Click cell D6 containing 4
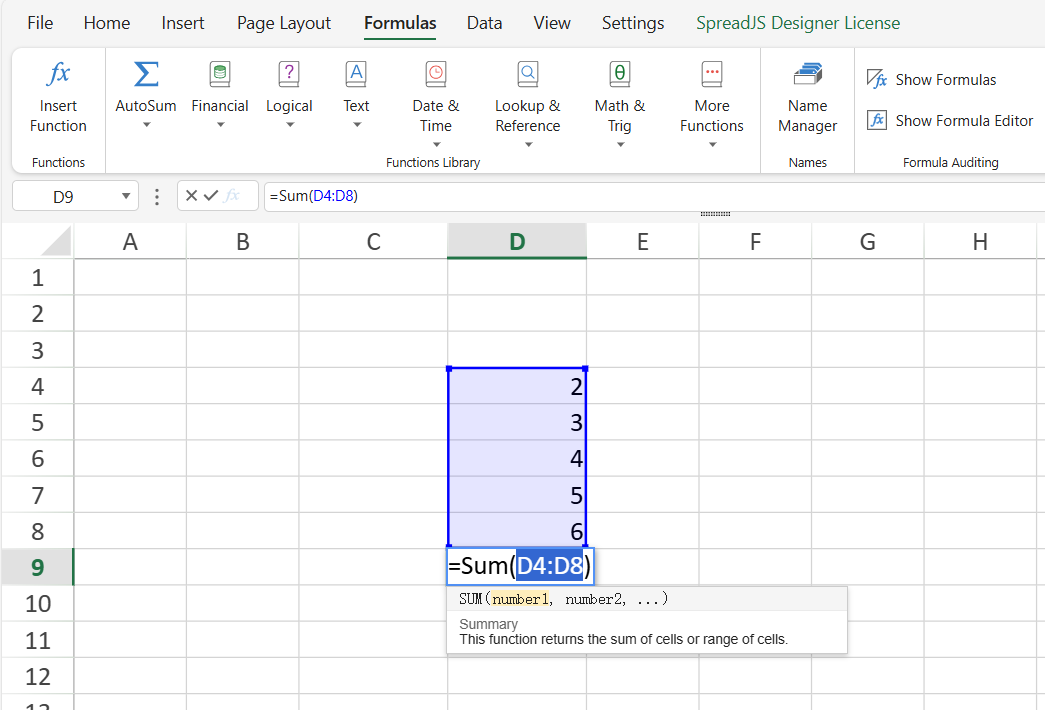This screenshot has width=1045, height=710. point(517,458)
